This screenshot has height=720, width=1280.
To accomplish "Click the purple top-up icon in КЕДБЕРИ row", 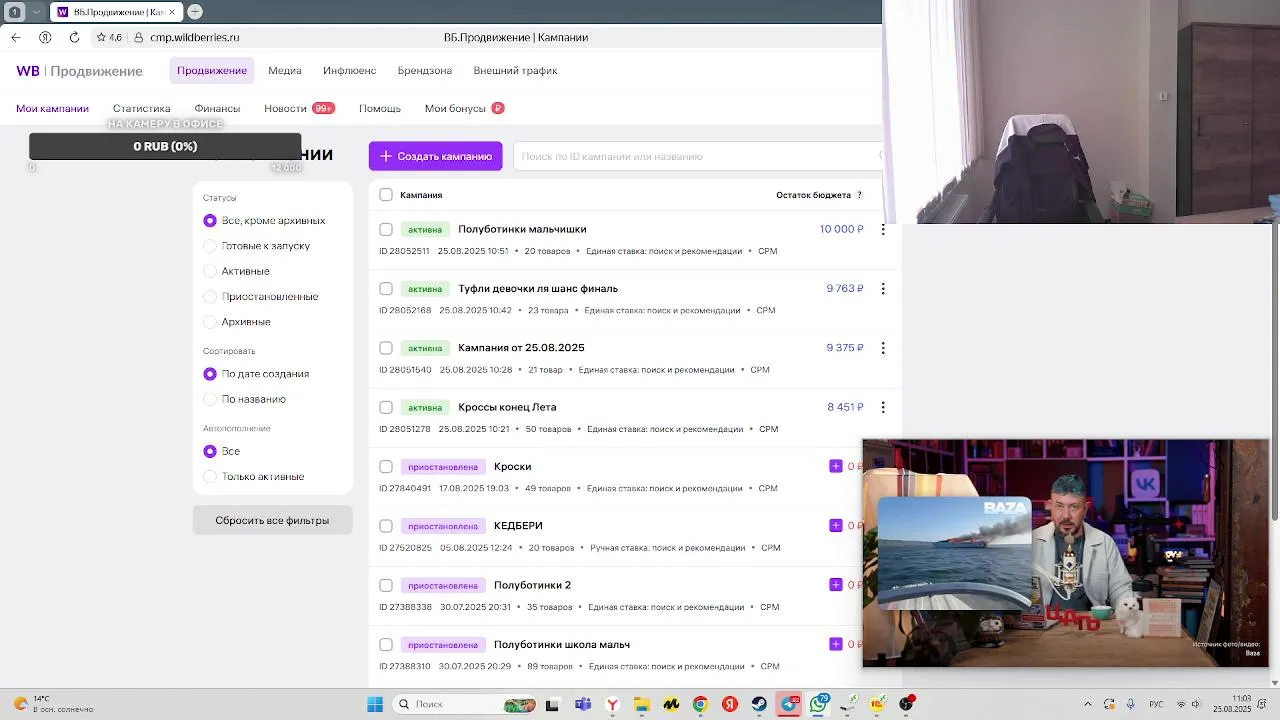I will (x=836, y=525).
